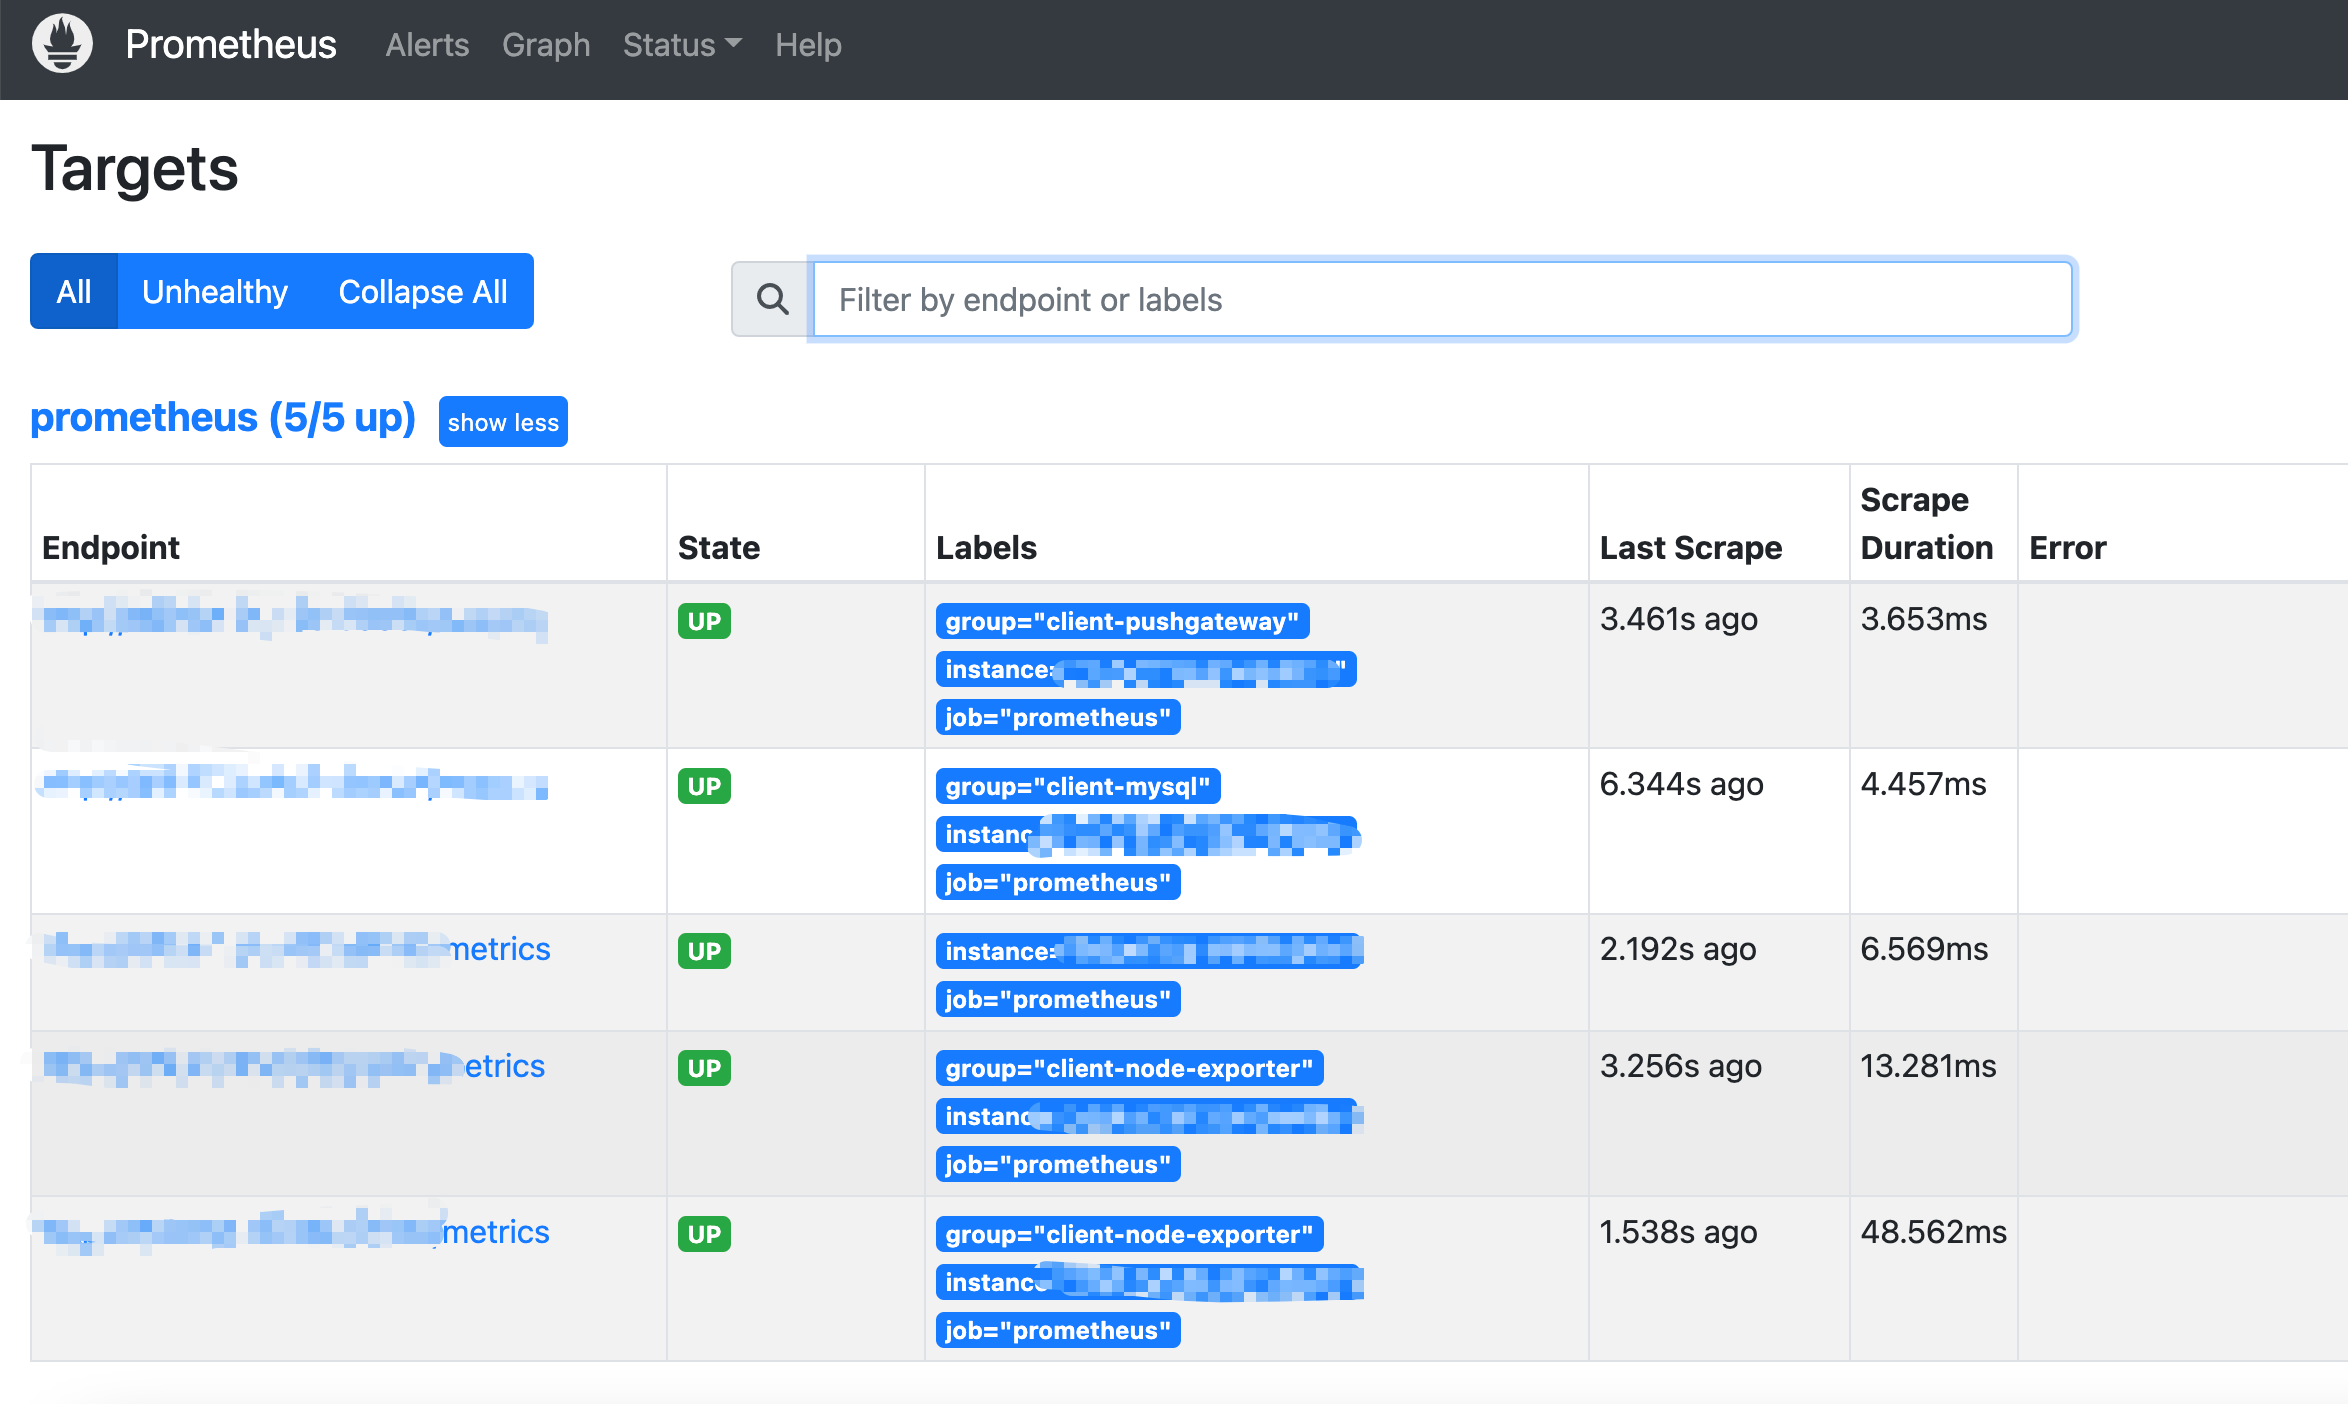Switch to Unhealthy targets filter
The width and height of the screenshot is (2348, 1404).
(214, 292)
